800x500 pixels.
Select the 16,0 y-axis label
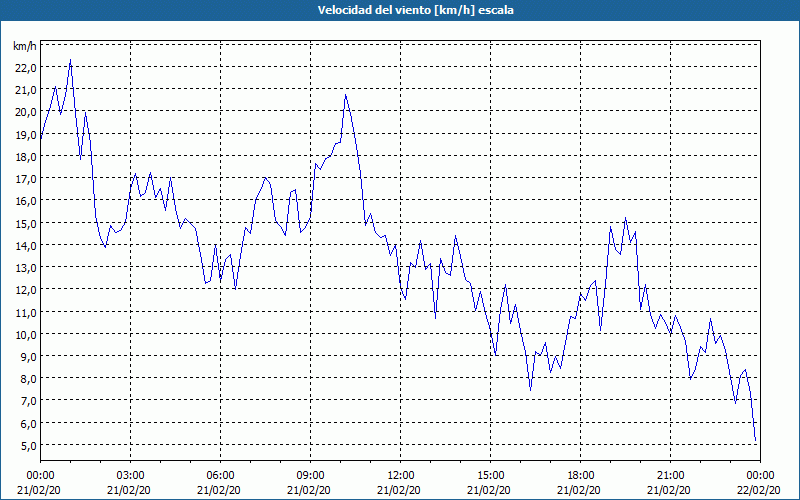coord(27,201)
